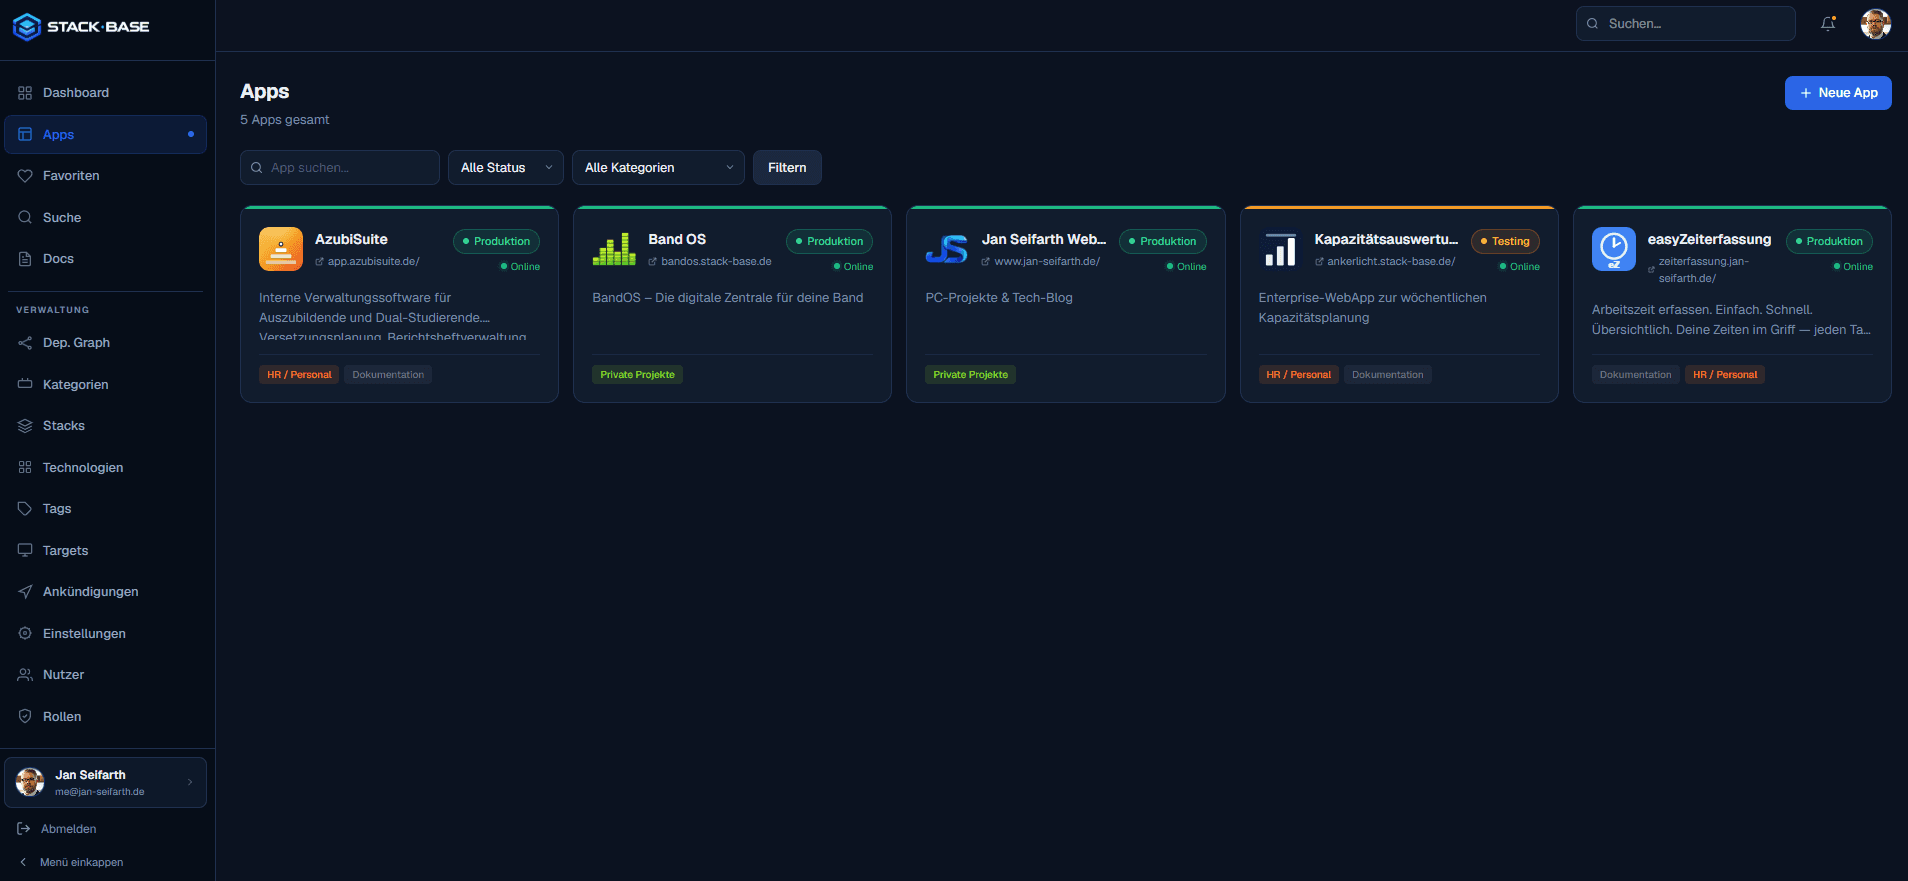Screen dimensions: 1908x881
Task: Click the Filtern button
Action: [x=787, y=167]
